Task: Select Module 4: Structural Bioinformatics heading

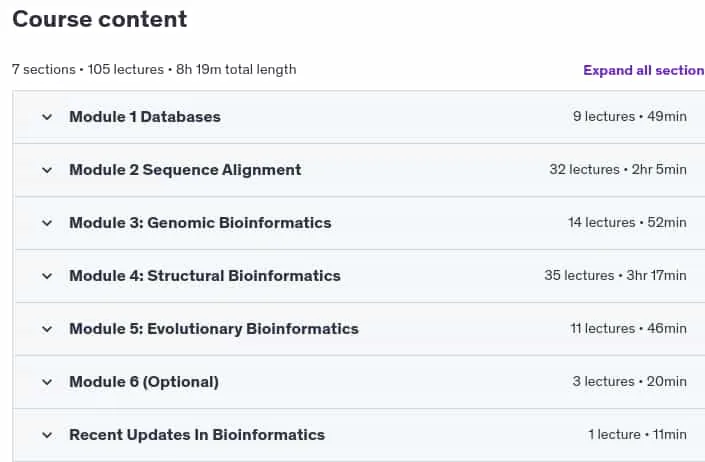Action: (x=205, y=276)
